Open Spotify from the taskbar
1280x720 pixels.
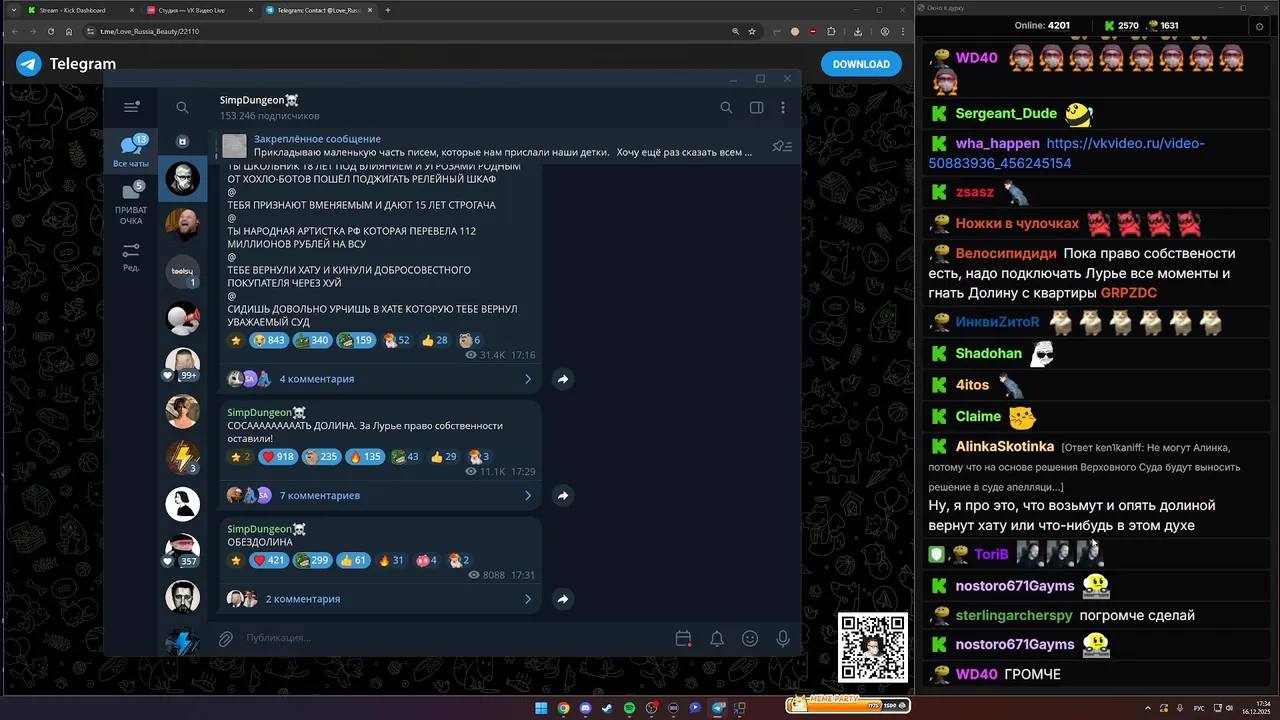pos(629,708)
